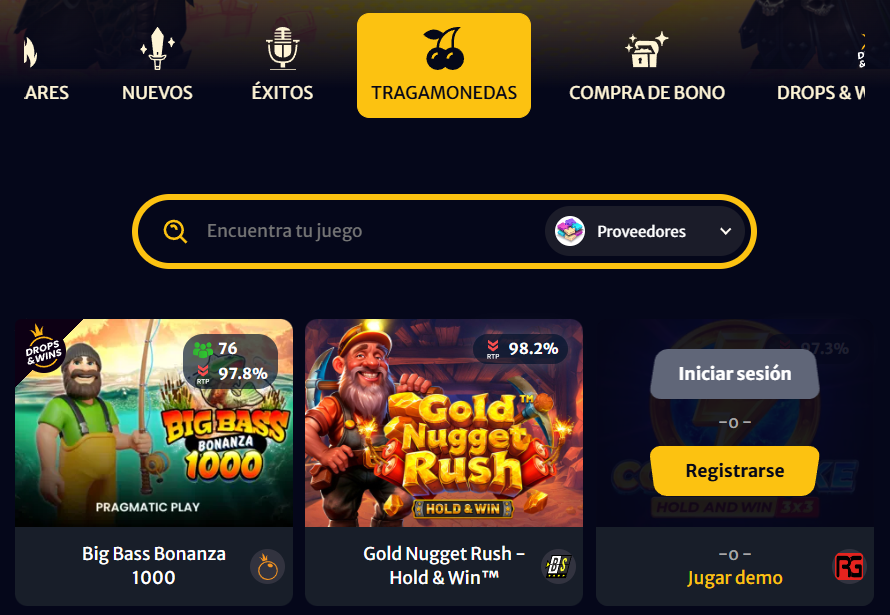Click the Registrarse button

point(734,471)
